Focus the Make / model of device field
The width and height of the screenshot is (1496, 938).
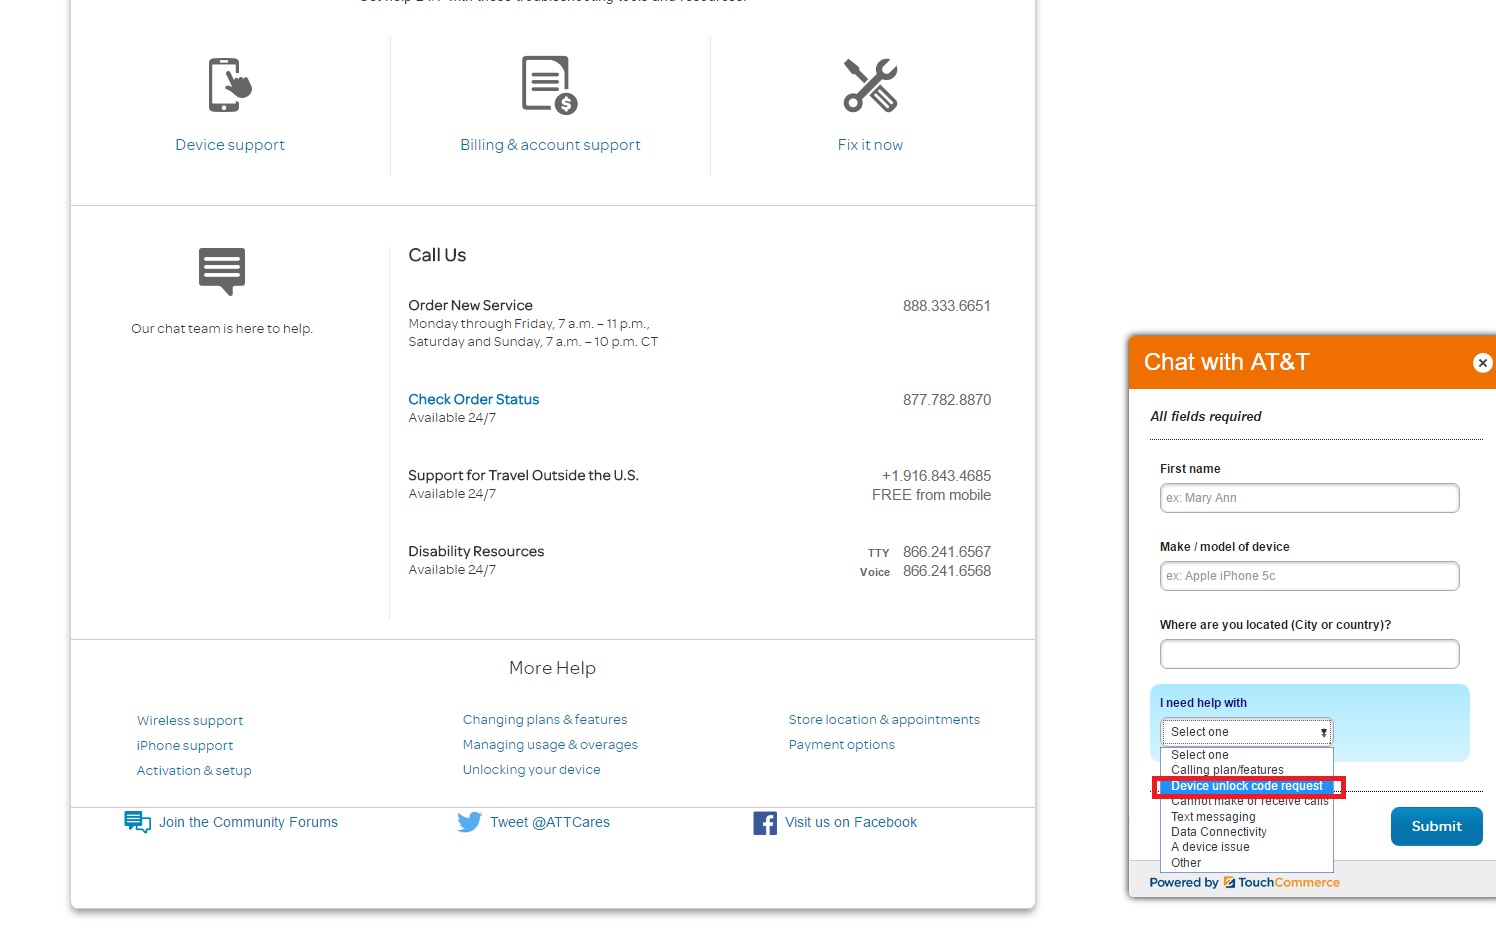pyautogui.click(x=1309, y=576)
